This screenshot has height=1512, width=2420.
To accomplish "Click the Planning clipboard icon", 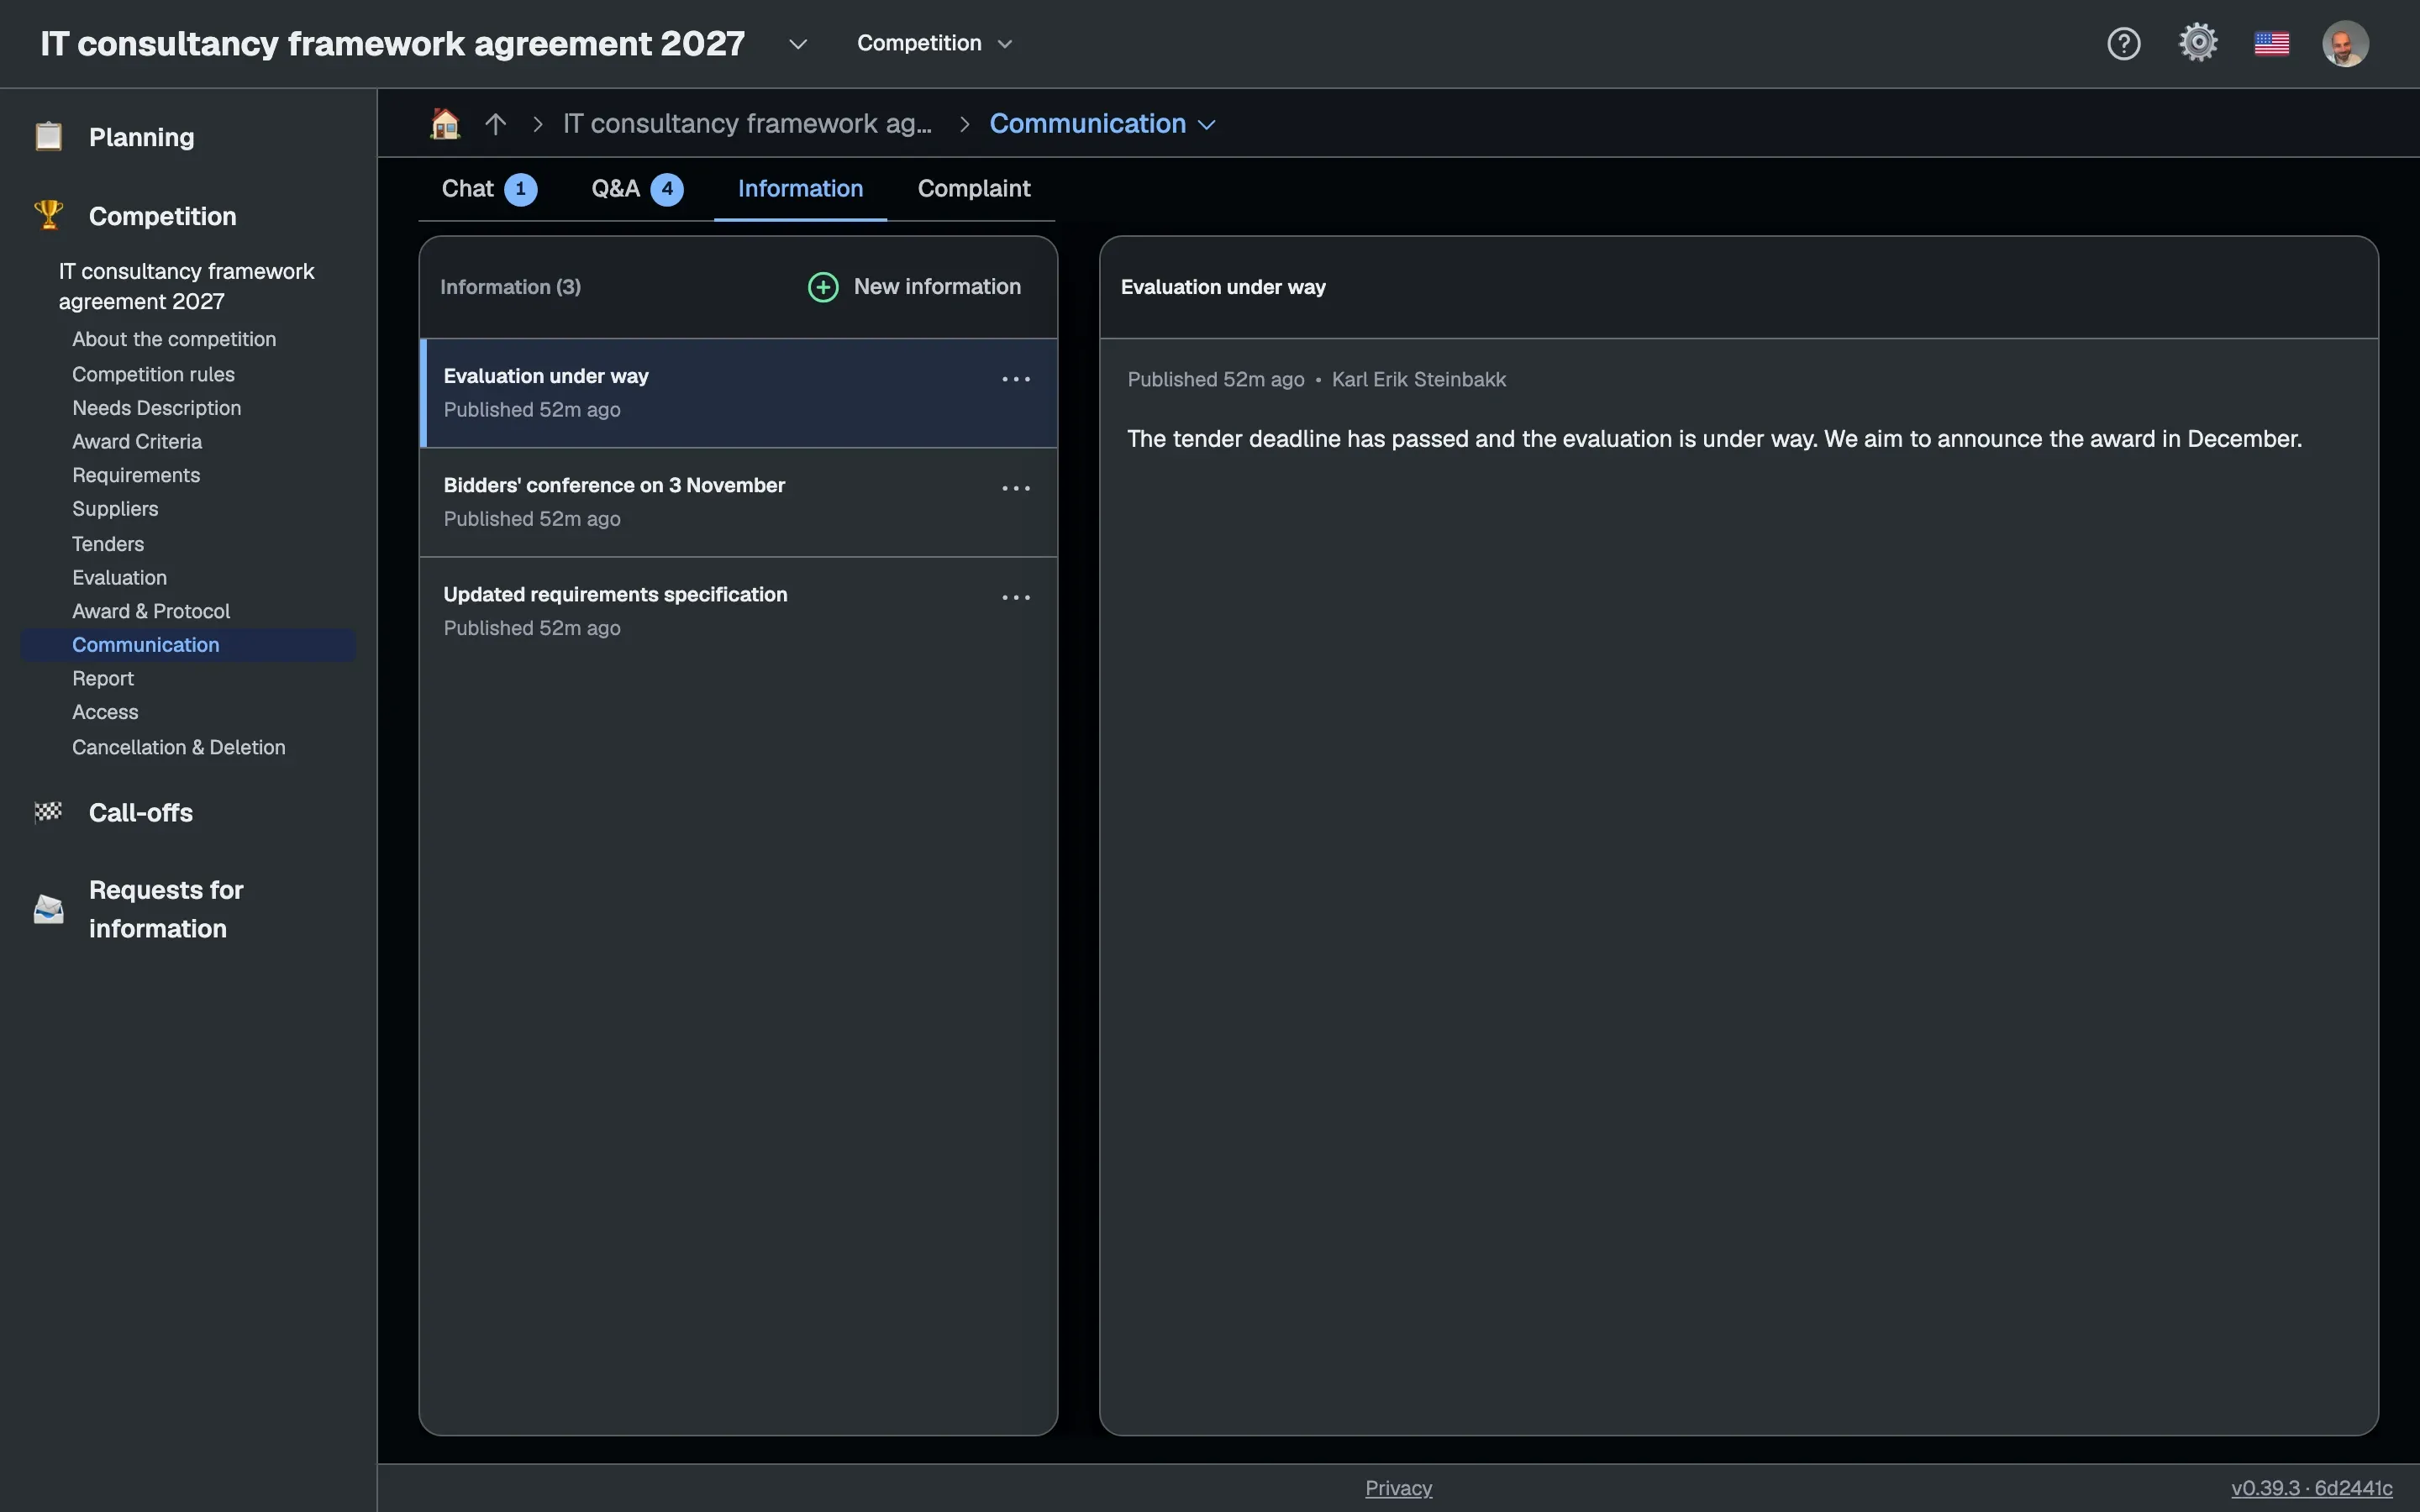I will pos(48,136).
